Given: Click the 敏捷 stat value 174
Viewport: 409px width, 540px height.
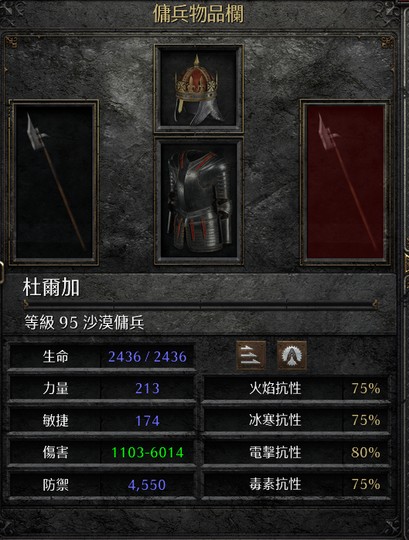Looking at the screenshot, I should click(147, 420).
